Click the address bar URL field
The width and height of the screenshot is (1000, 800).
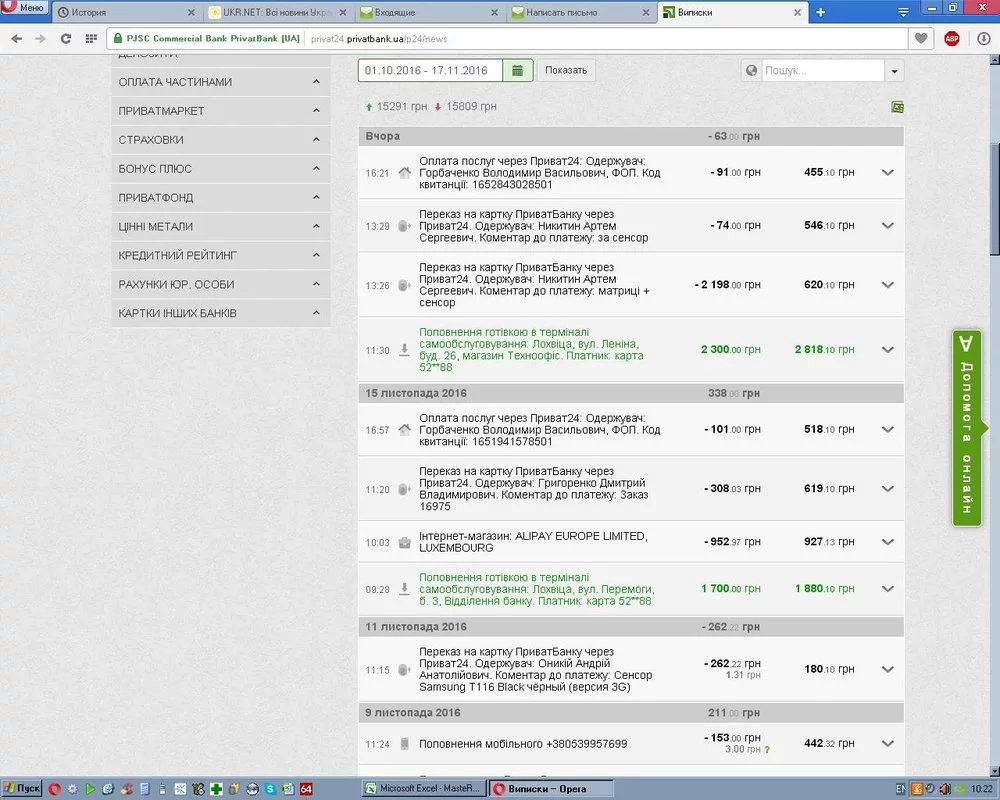[x=606, y=39]
